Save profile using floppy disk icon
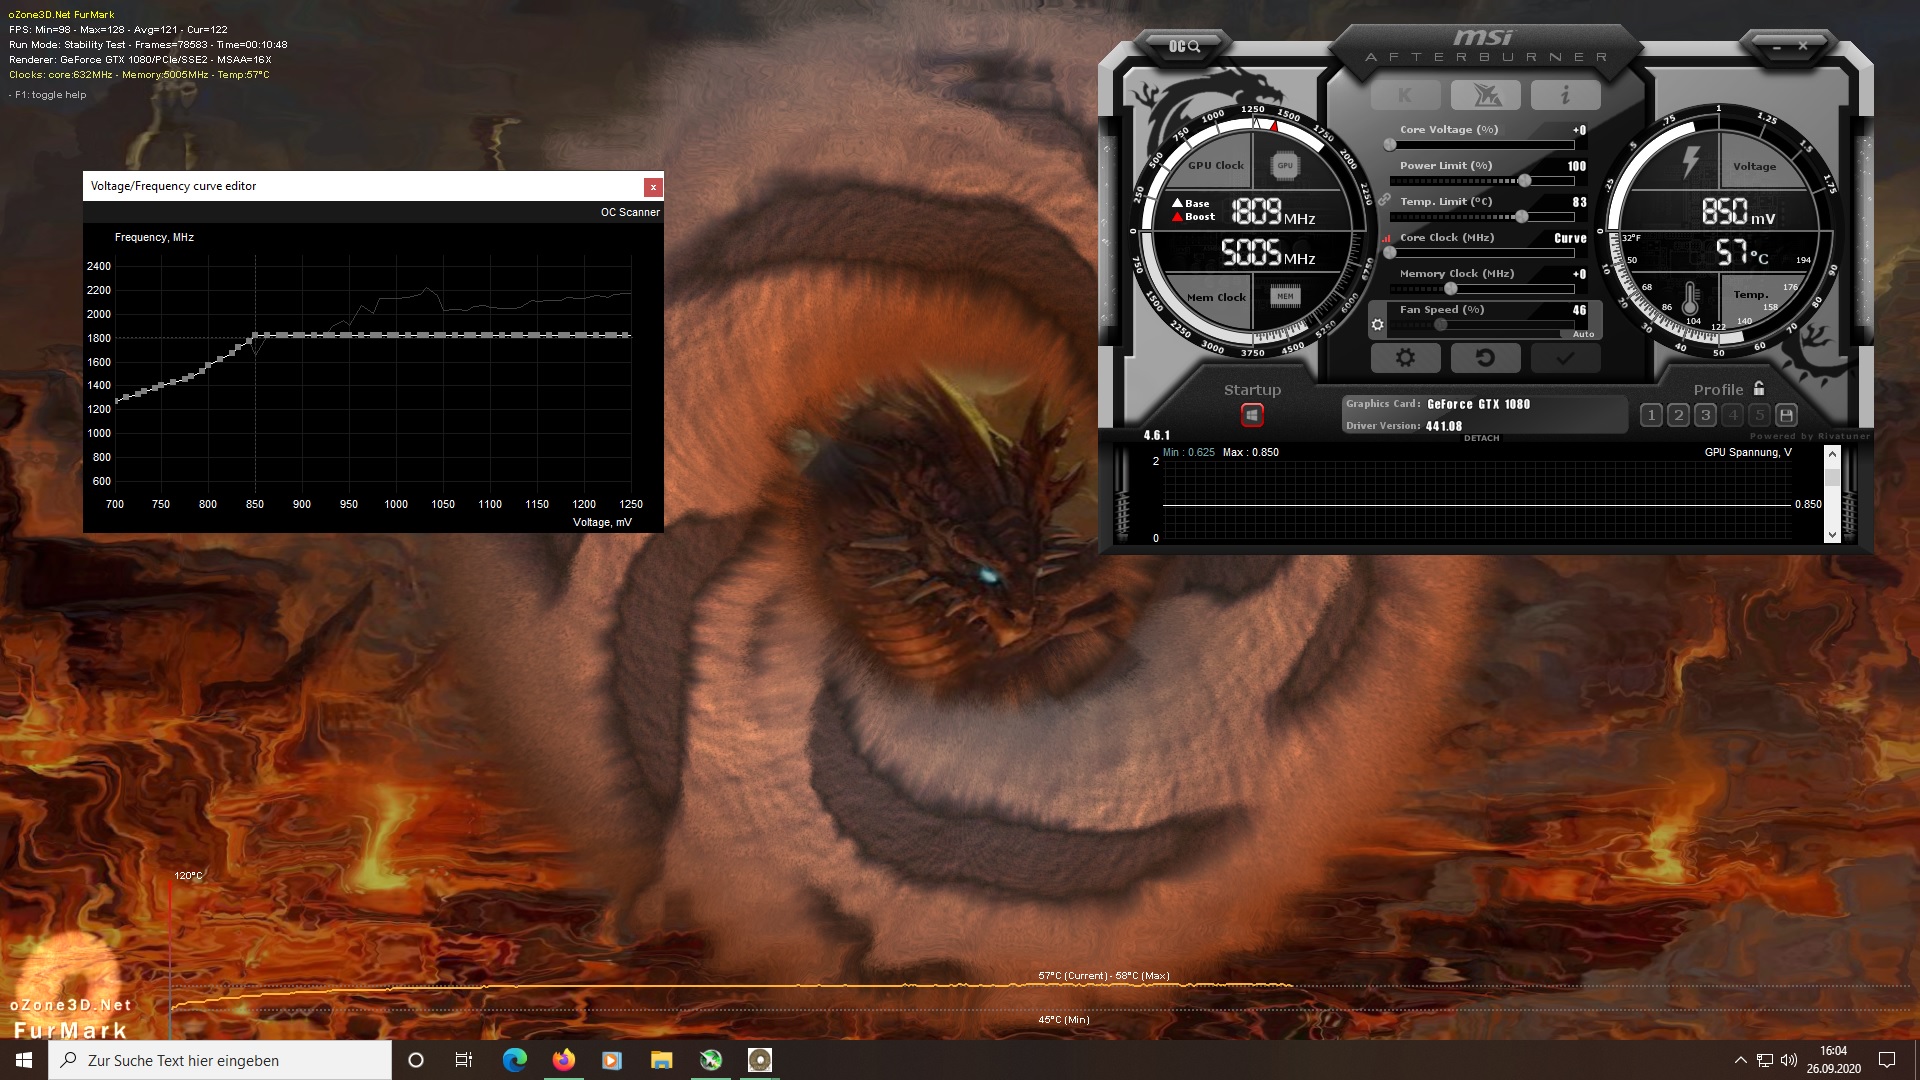 pyautogui.click(x=1787, y=415)
